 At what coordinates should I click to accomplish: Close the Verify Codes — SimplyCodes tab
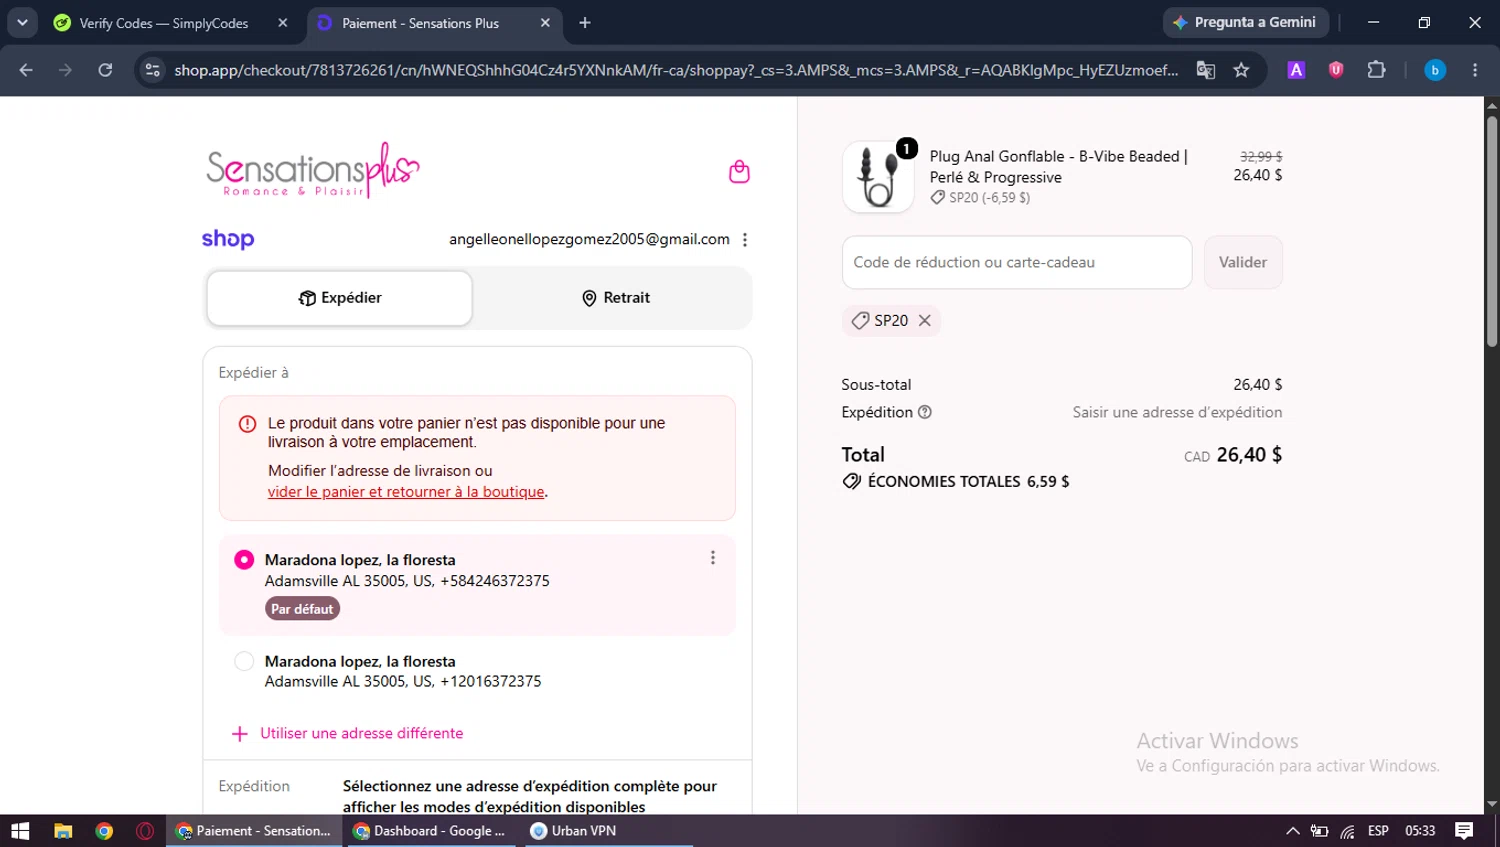(x=283, y=23)
